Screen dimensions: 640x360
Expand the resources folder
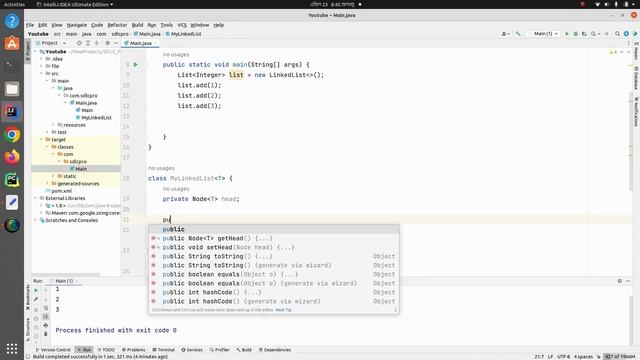click(53, 125)
